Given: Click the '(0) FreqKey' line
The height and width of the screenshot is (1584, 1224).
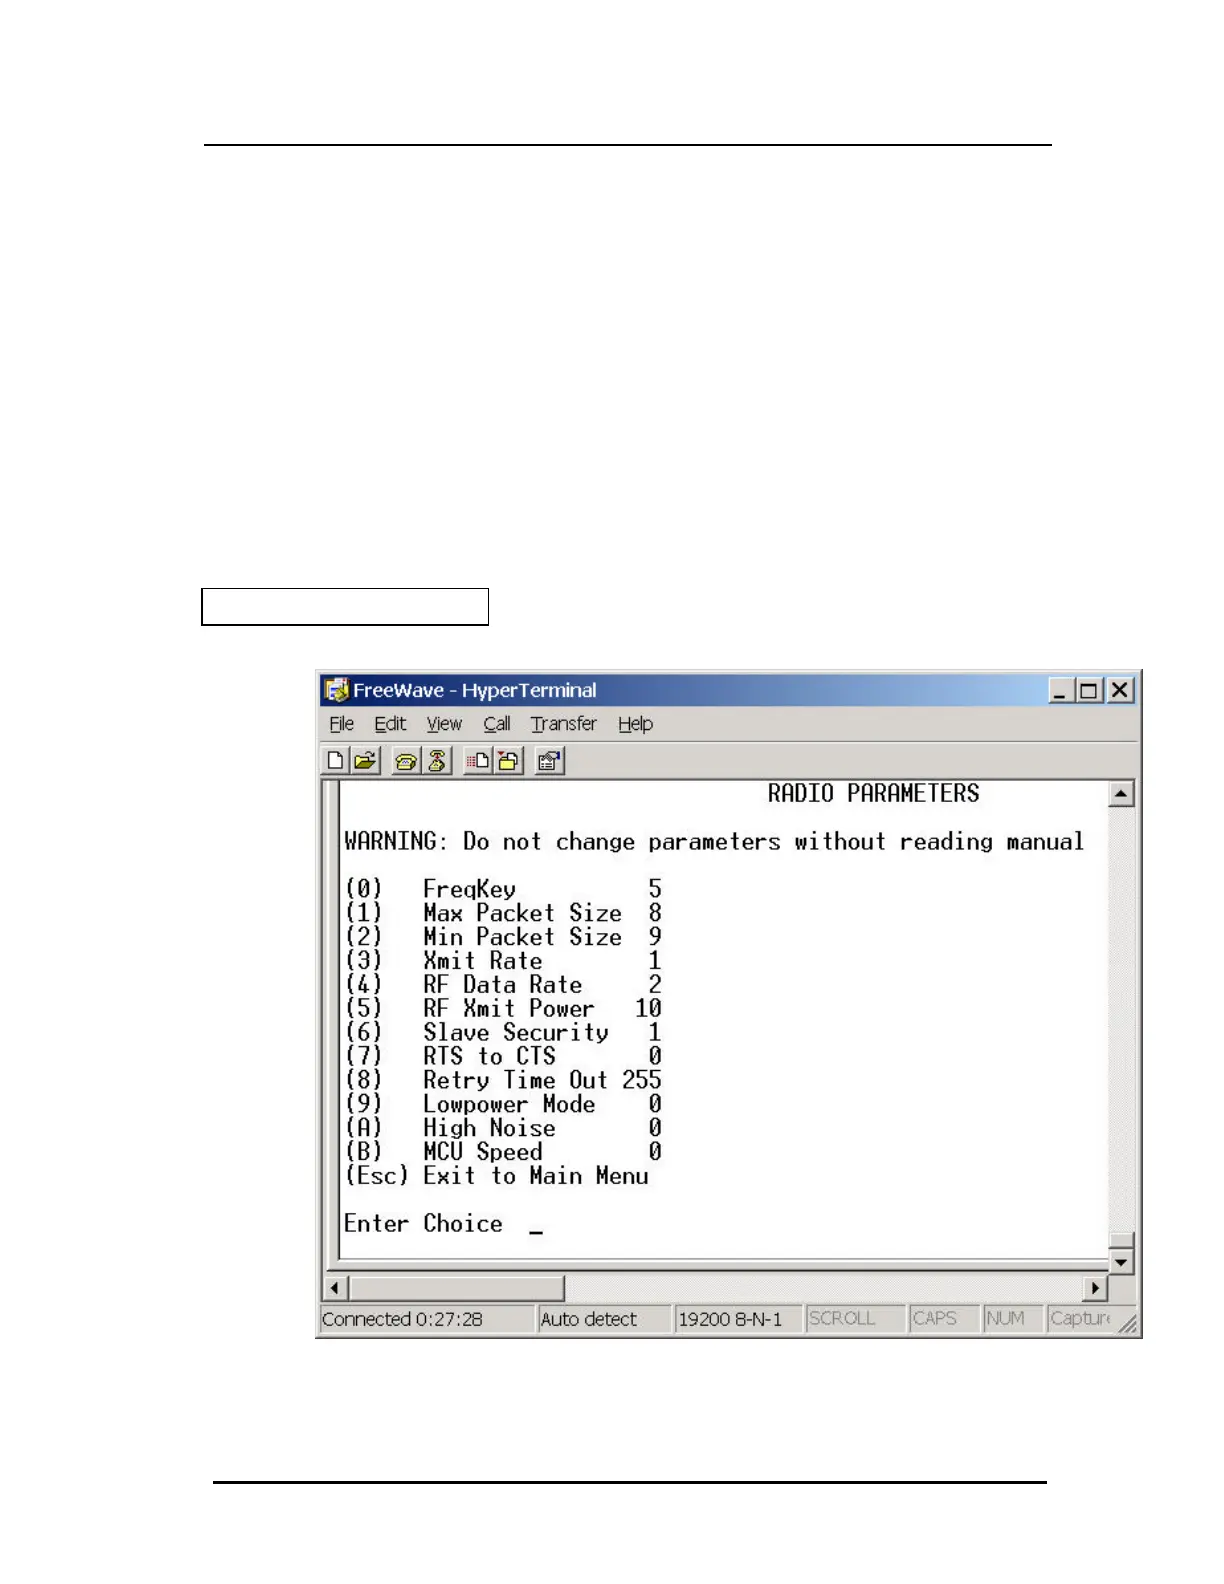Looking at the screenshot, I should click(503, 889).
